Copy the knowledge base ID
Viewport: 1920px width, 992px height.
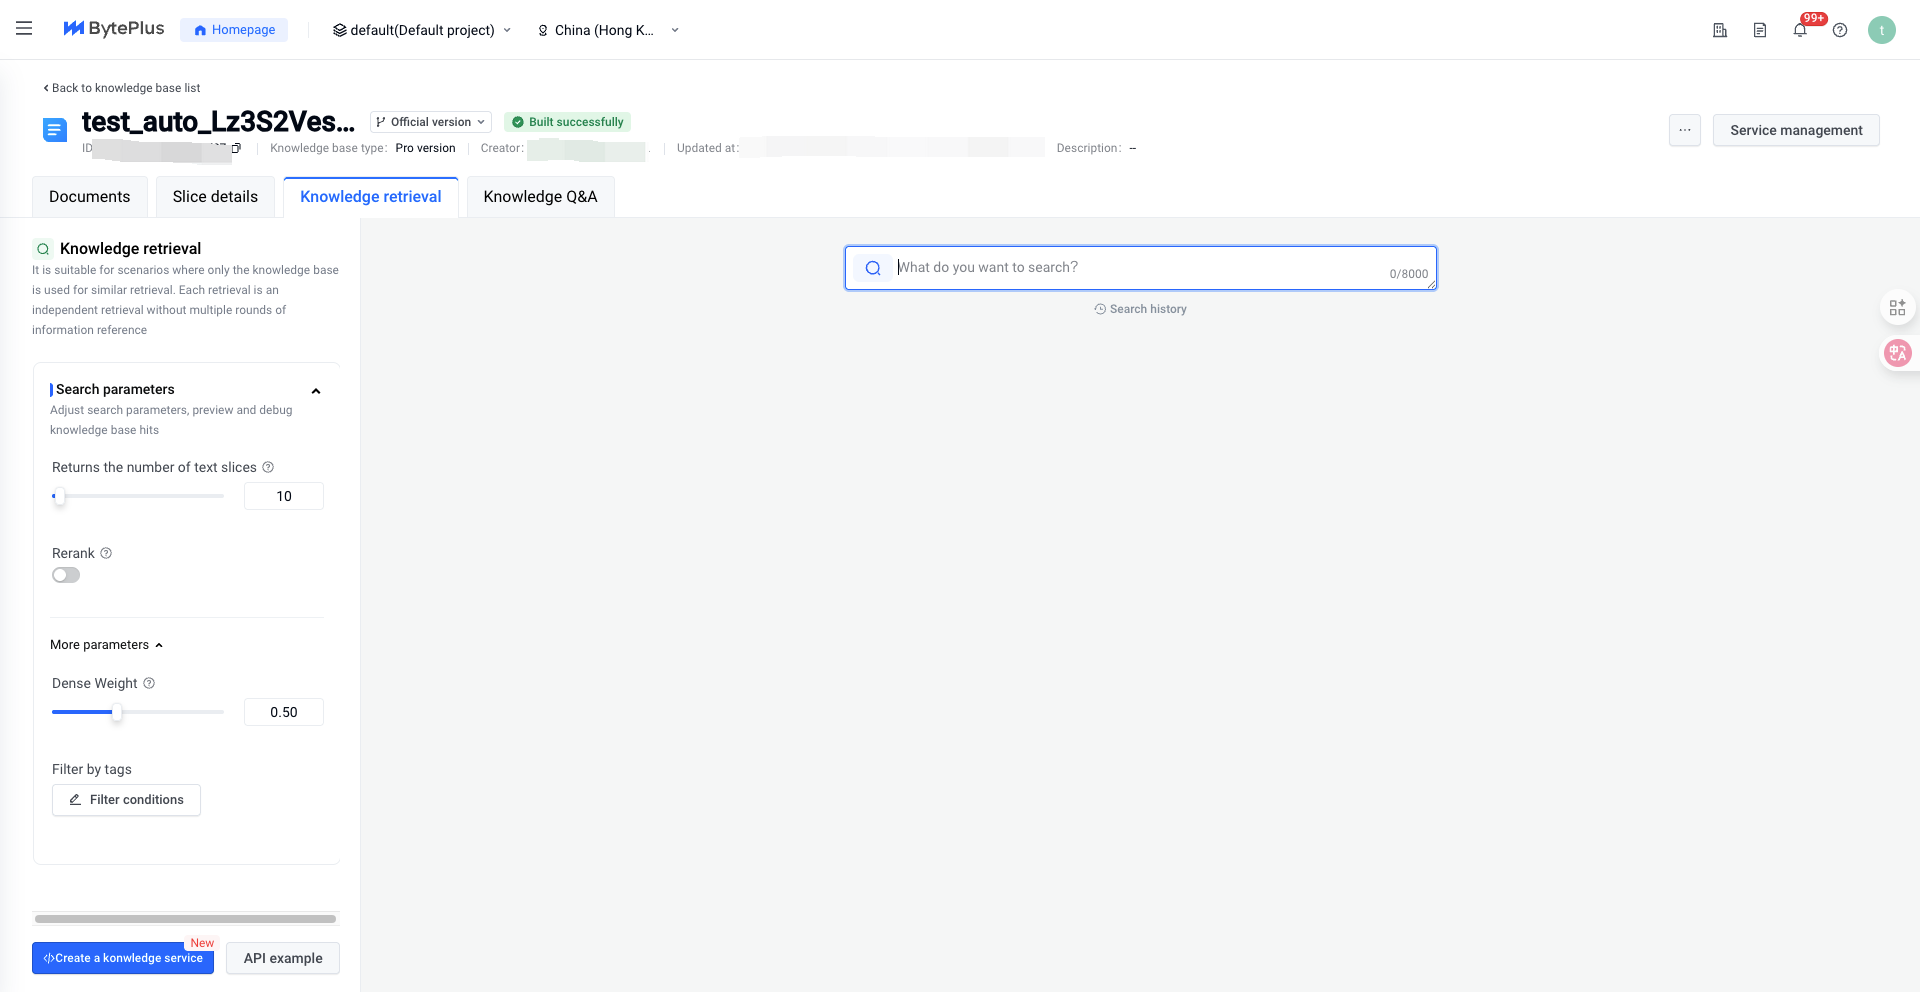point(236,148)
